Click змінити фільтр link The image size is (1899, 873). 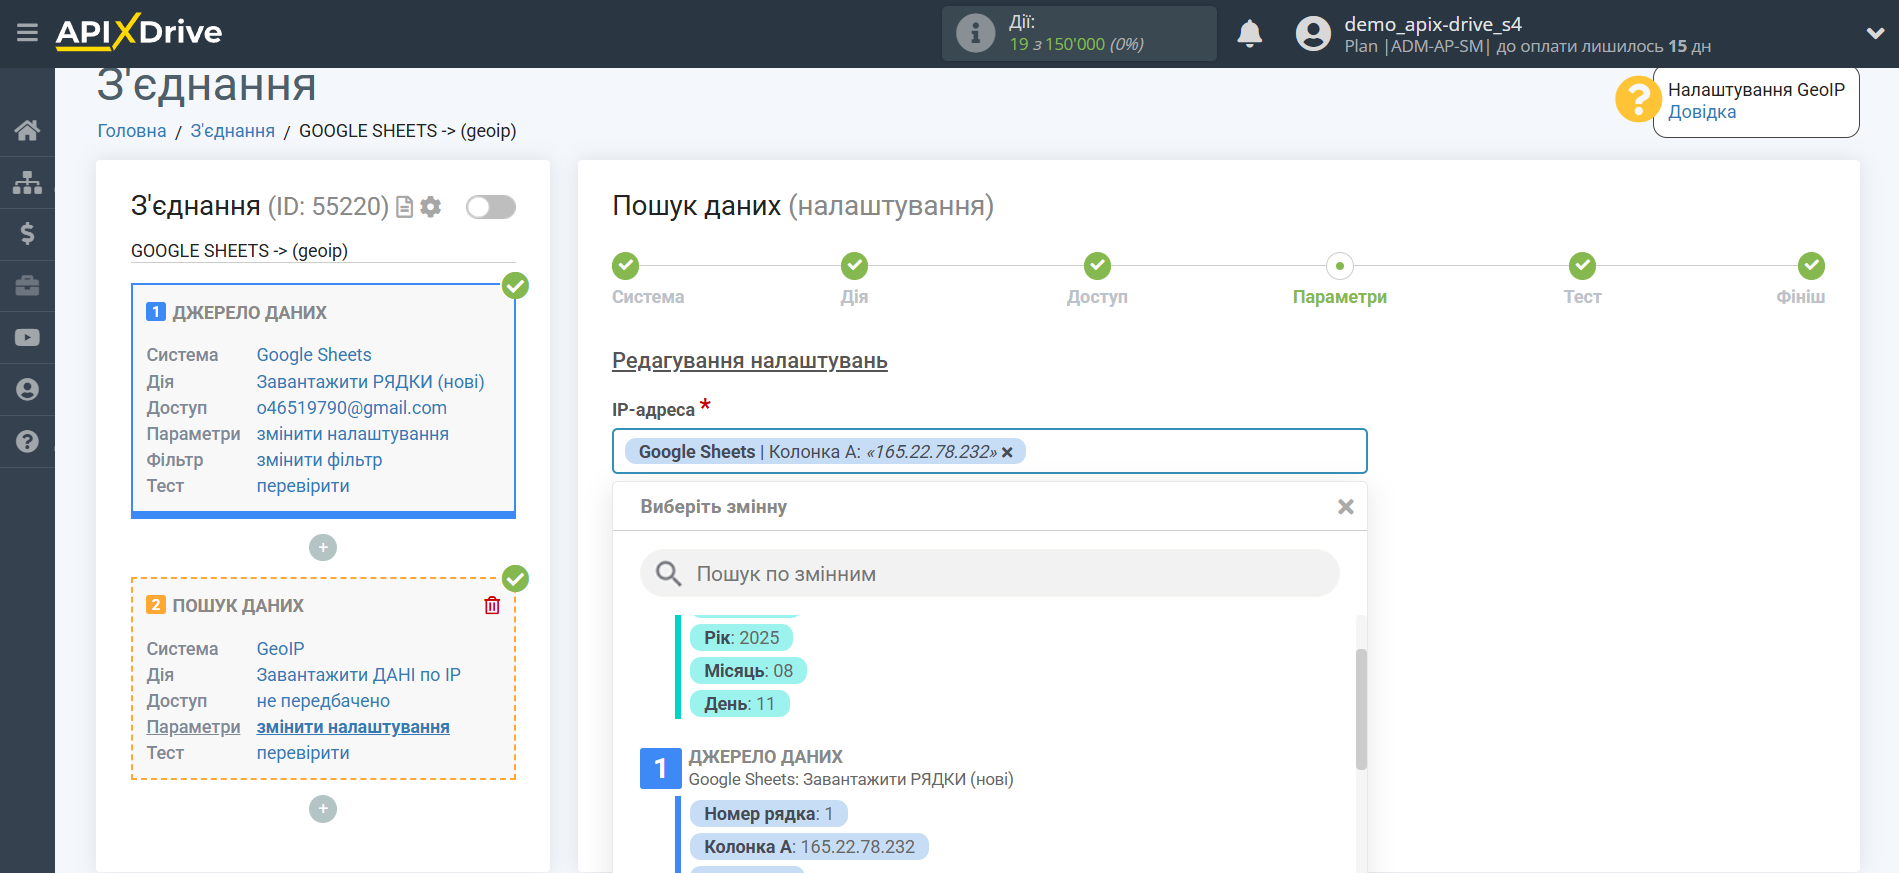click(x=319, y=460)
